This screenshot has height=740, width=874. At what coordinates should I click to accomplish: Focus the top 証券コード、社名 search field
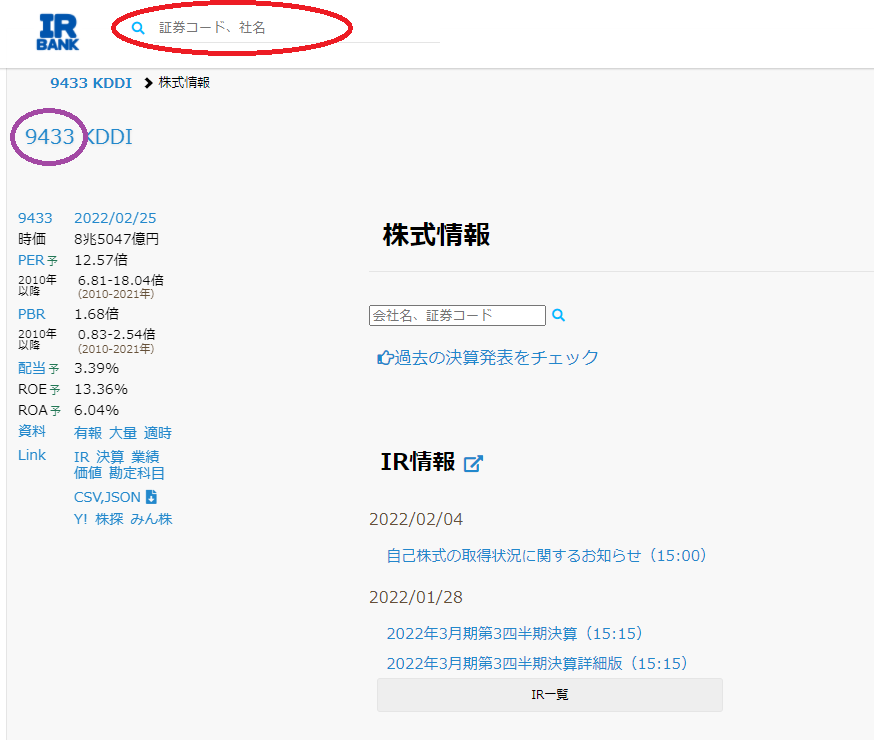(284, 28)
